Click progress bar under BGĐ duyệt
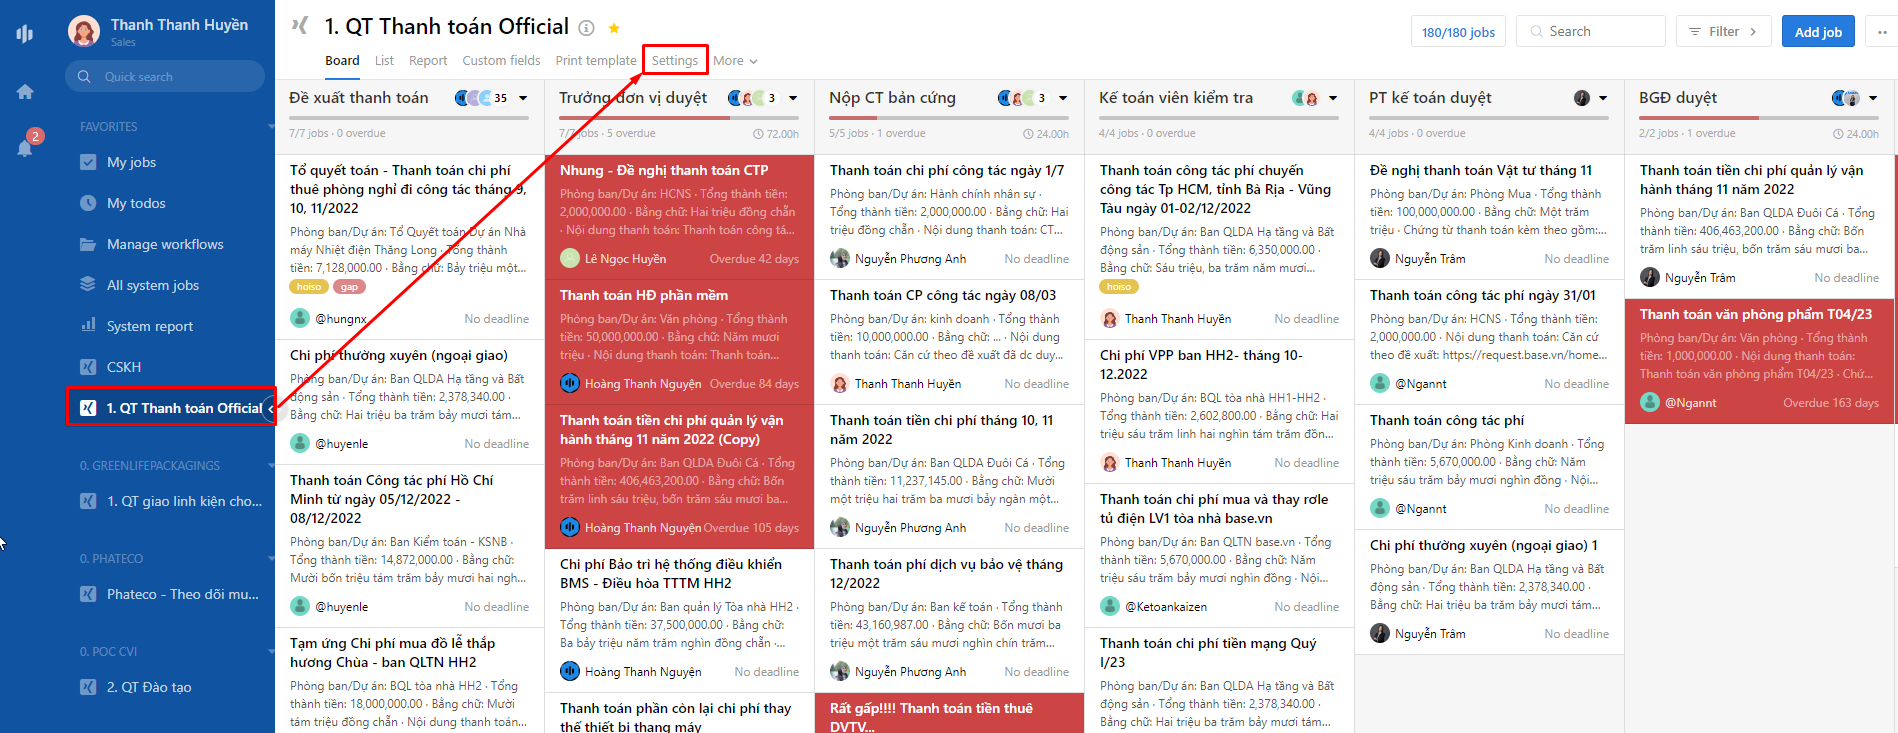Image resolution: width=1898 pixels, height=733 pixels. tap(1759, 118)
